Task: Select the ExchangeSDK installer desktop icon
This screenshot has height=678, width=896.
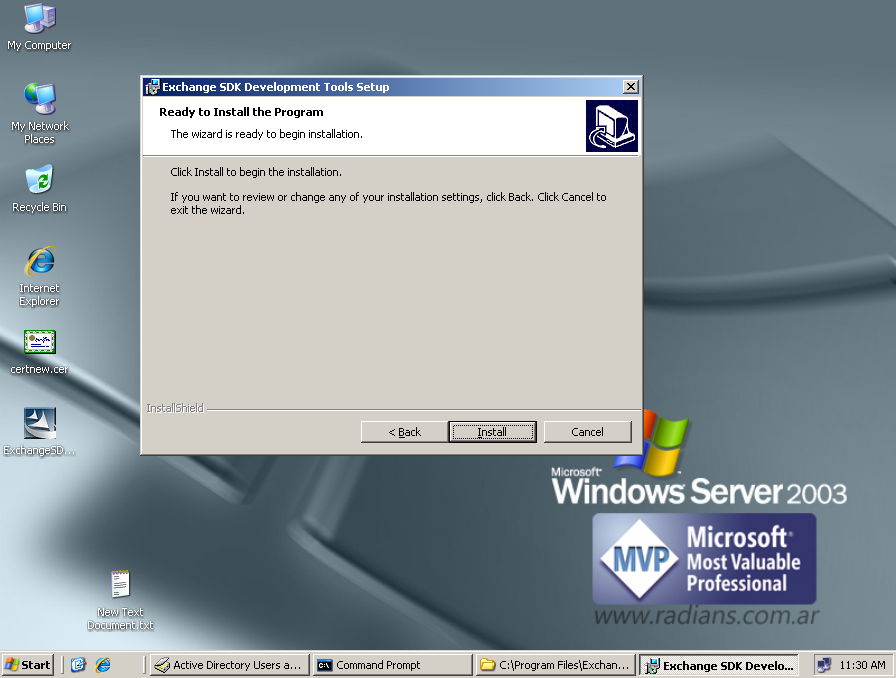Action: [x=39, y=424]
